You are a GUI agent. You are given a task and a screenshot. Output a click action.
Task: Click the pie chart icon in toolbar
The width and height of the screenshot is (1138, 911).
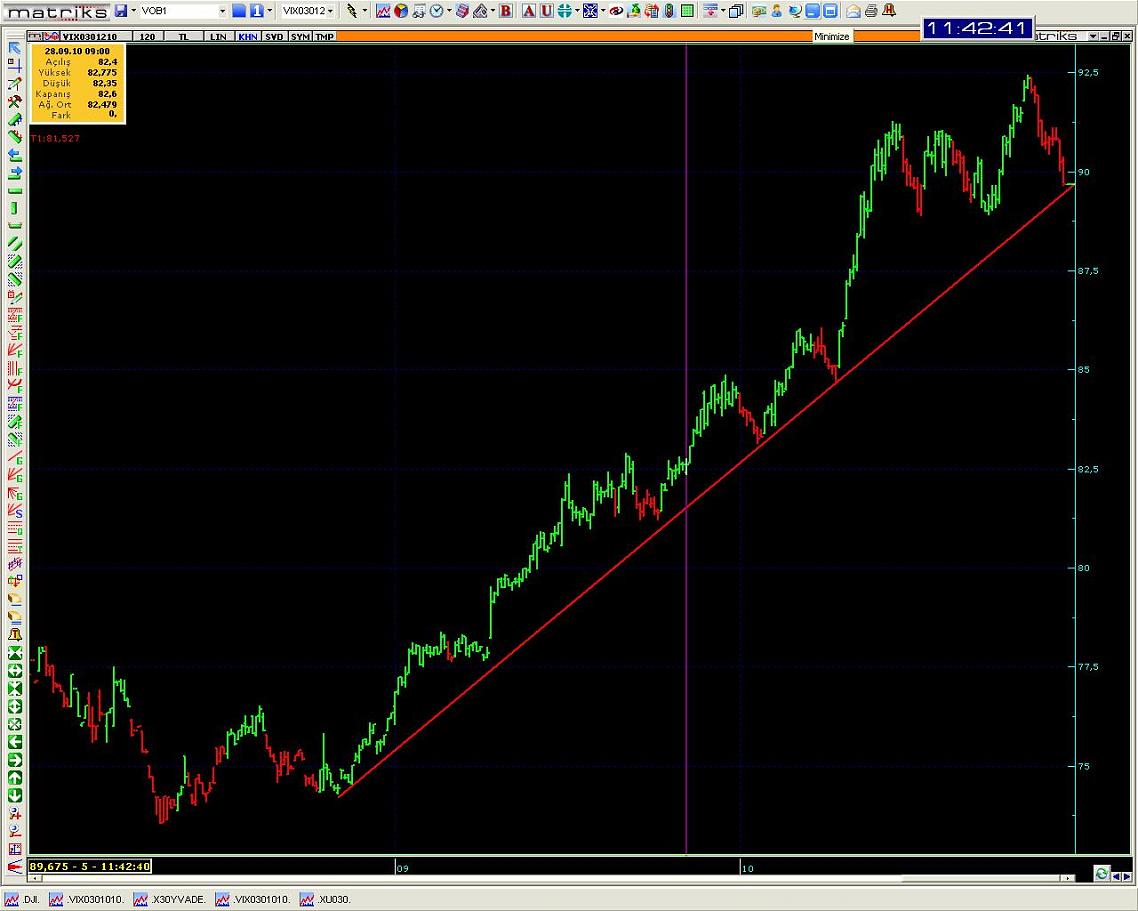point(401,11)
